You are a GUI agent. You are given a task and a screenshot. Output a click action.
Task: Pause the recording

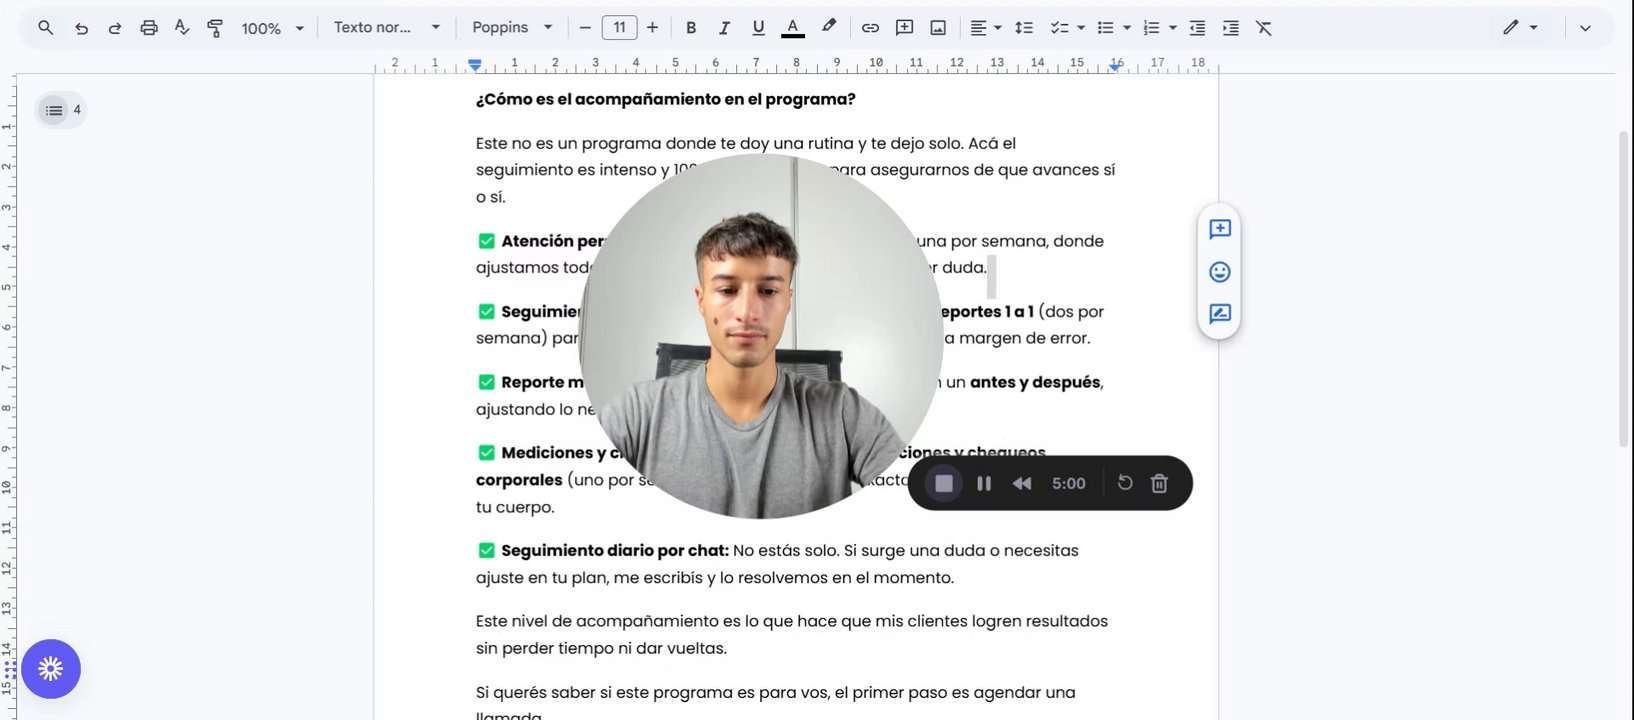point(984,483)
